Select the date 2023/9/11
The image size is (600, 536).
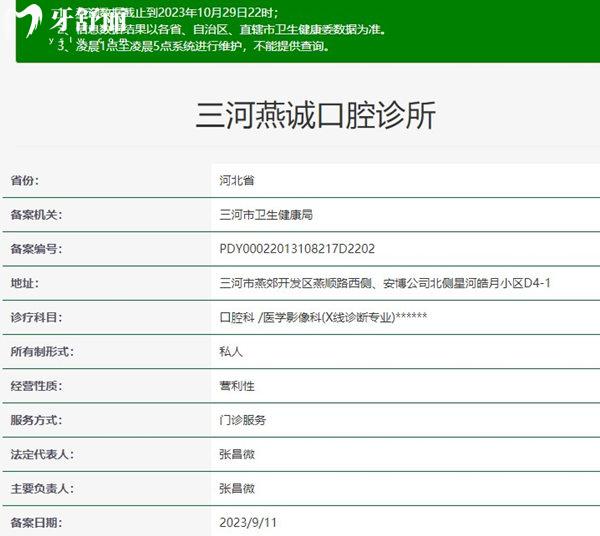tap(248, 522)
